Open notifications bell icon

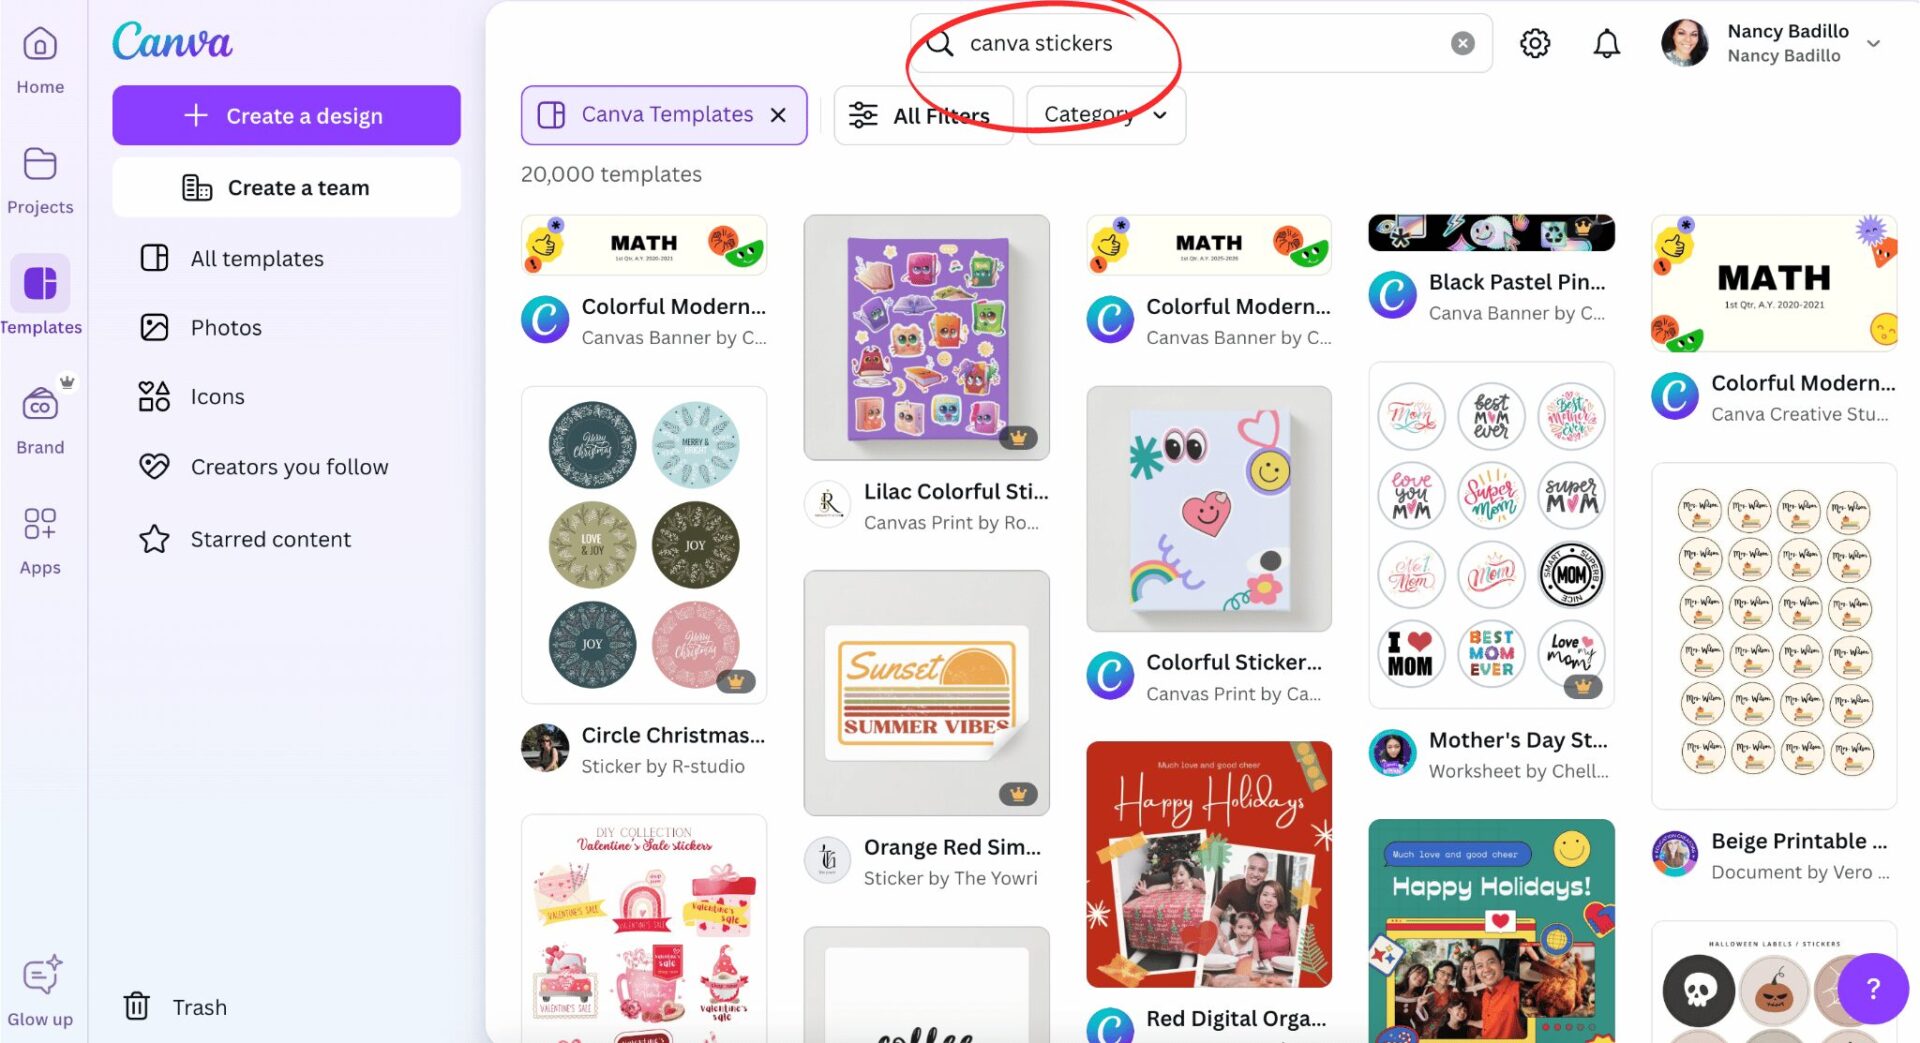point(1607,43)
